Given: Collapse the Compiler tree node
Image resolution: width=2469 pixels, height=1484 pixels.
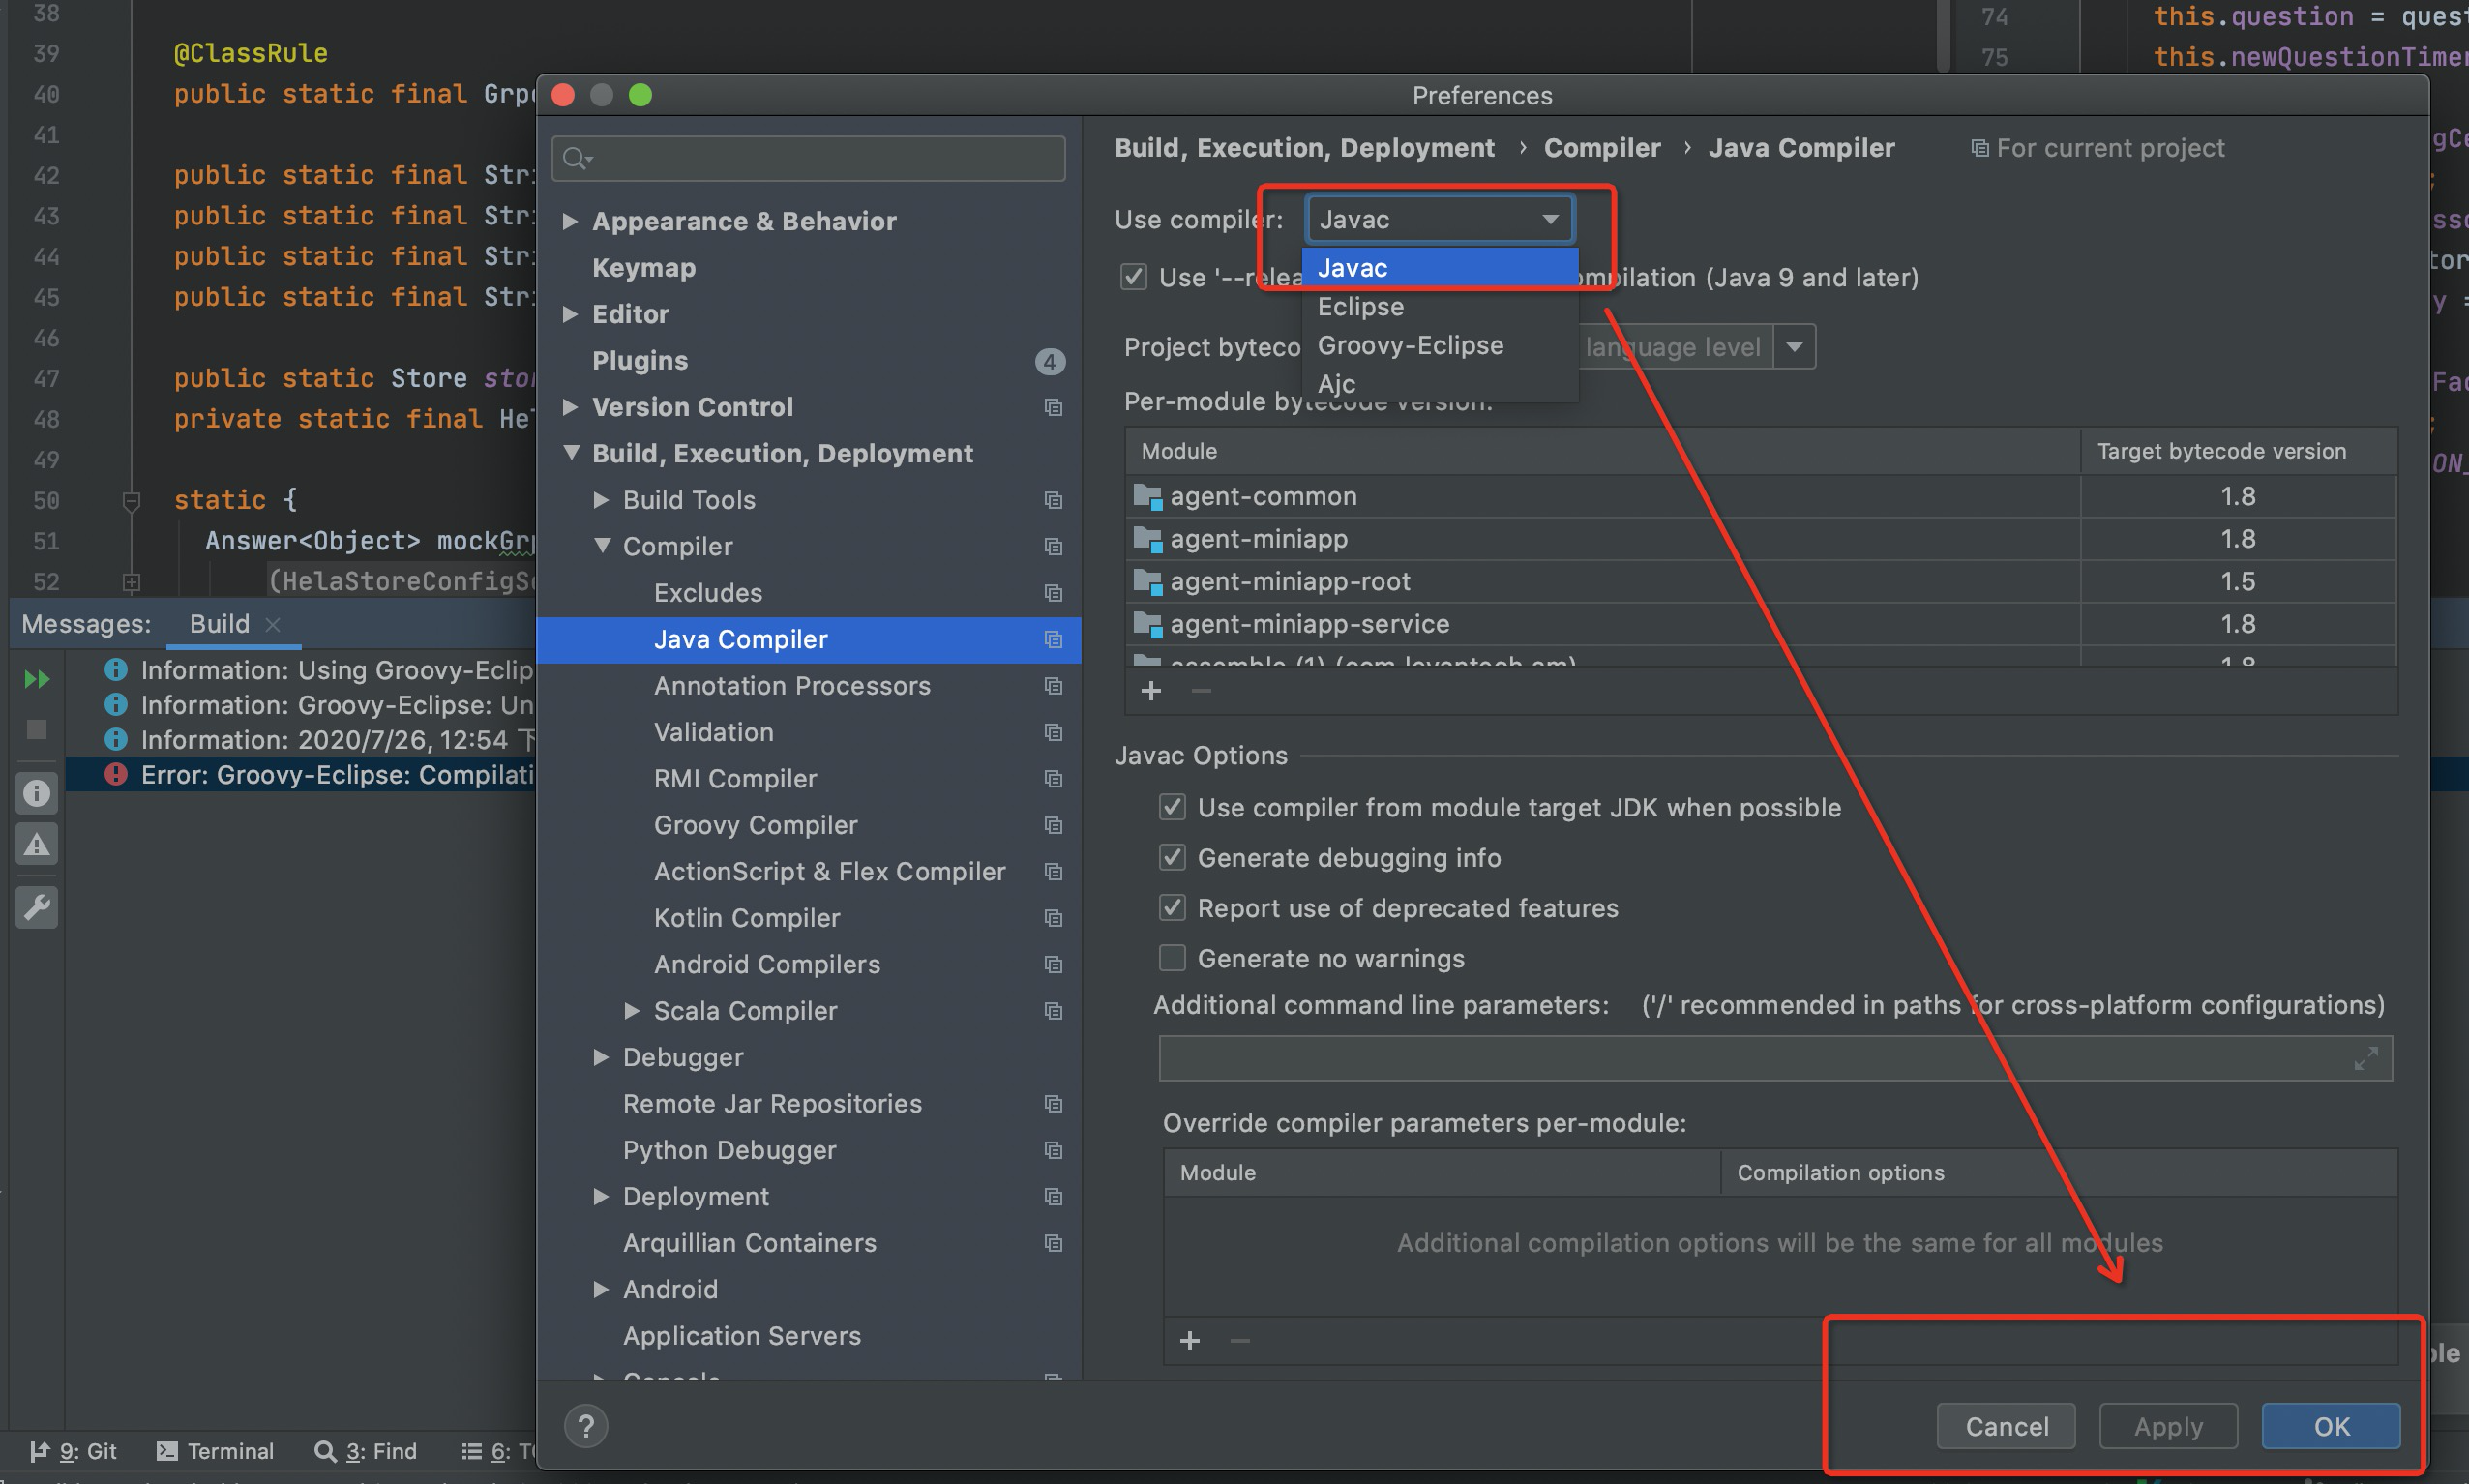Looking at the screenshot, I should coord(602,546).
